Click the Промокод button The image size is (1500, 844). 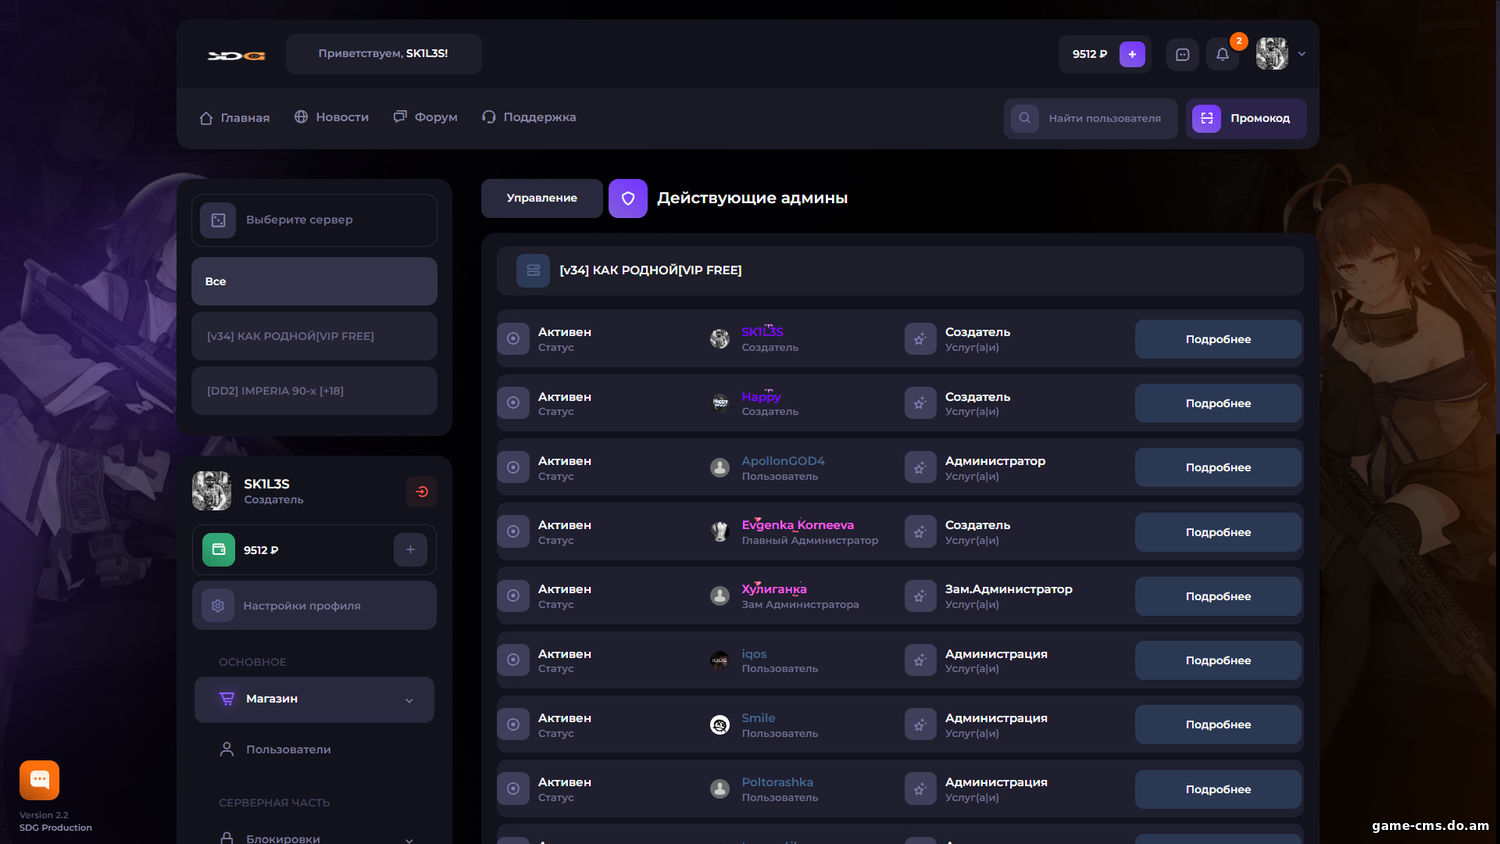tap(1246, 118)
